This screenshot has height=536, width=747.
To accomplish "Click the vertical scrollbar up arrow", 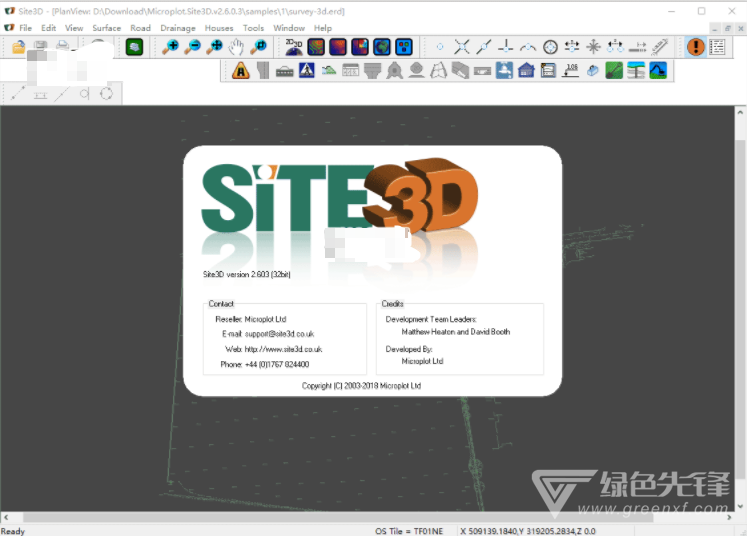I will click(x=740, y=112).
